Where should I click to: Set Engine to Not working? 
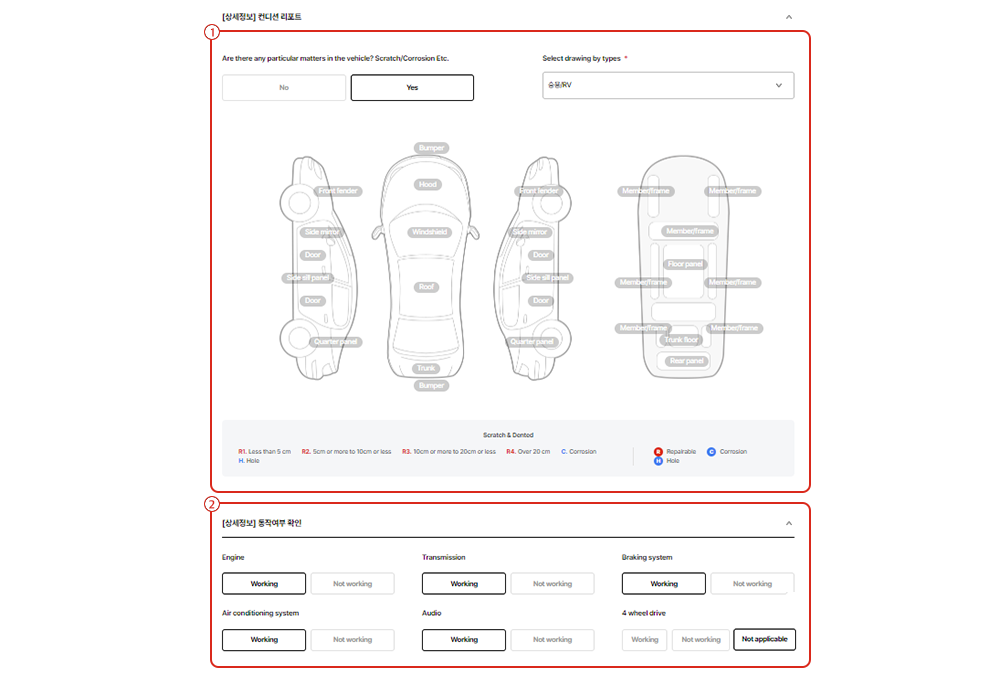click(x=352, y=584)
